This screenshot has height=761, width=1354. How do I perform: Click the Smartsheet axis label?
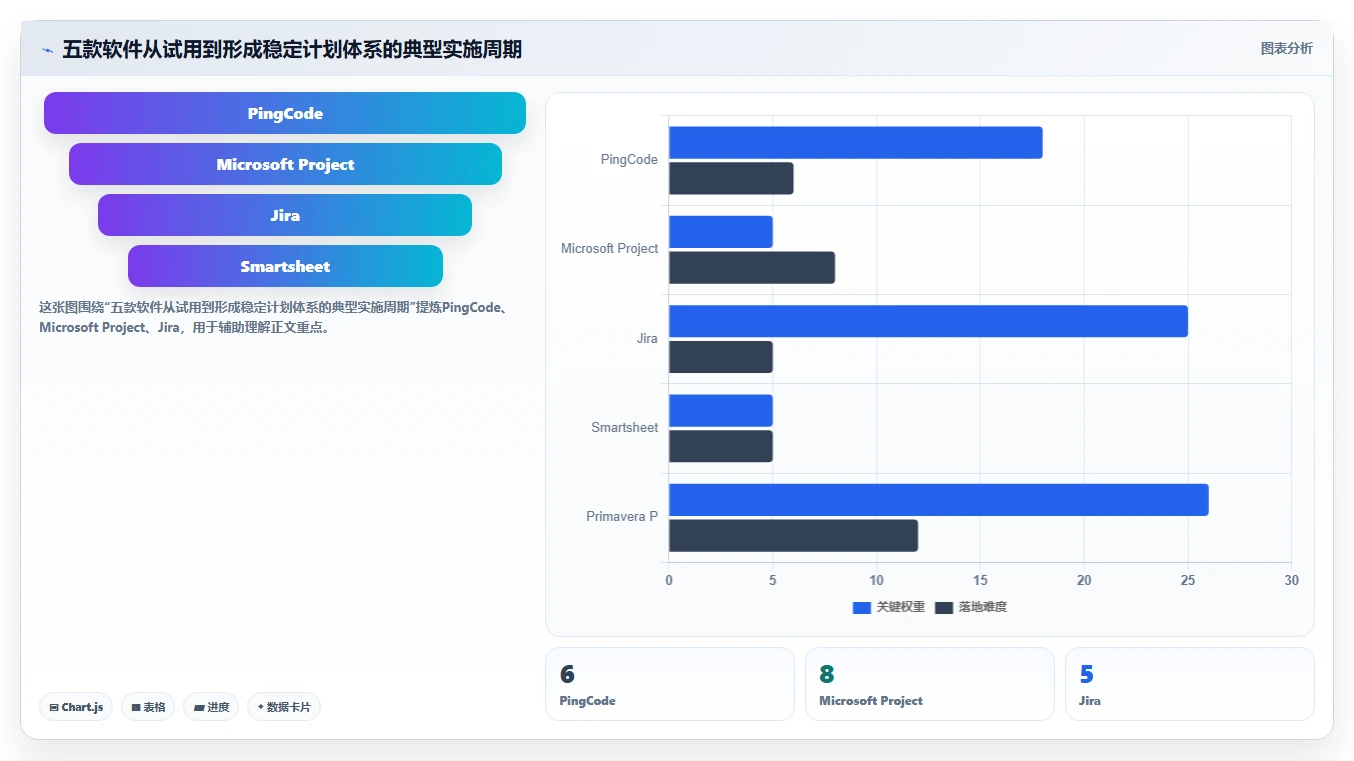(625, 428)
